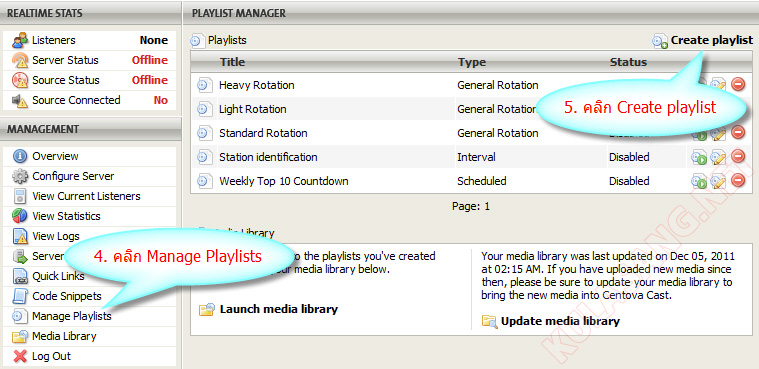Click disc icon beside Heavy Rotation title
Image resolution: width=759 pixels, height=369 pixels.
pos(205,85)
